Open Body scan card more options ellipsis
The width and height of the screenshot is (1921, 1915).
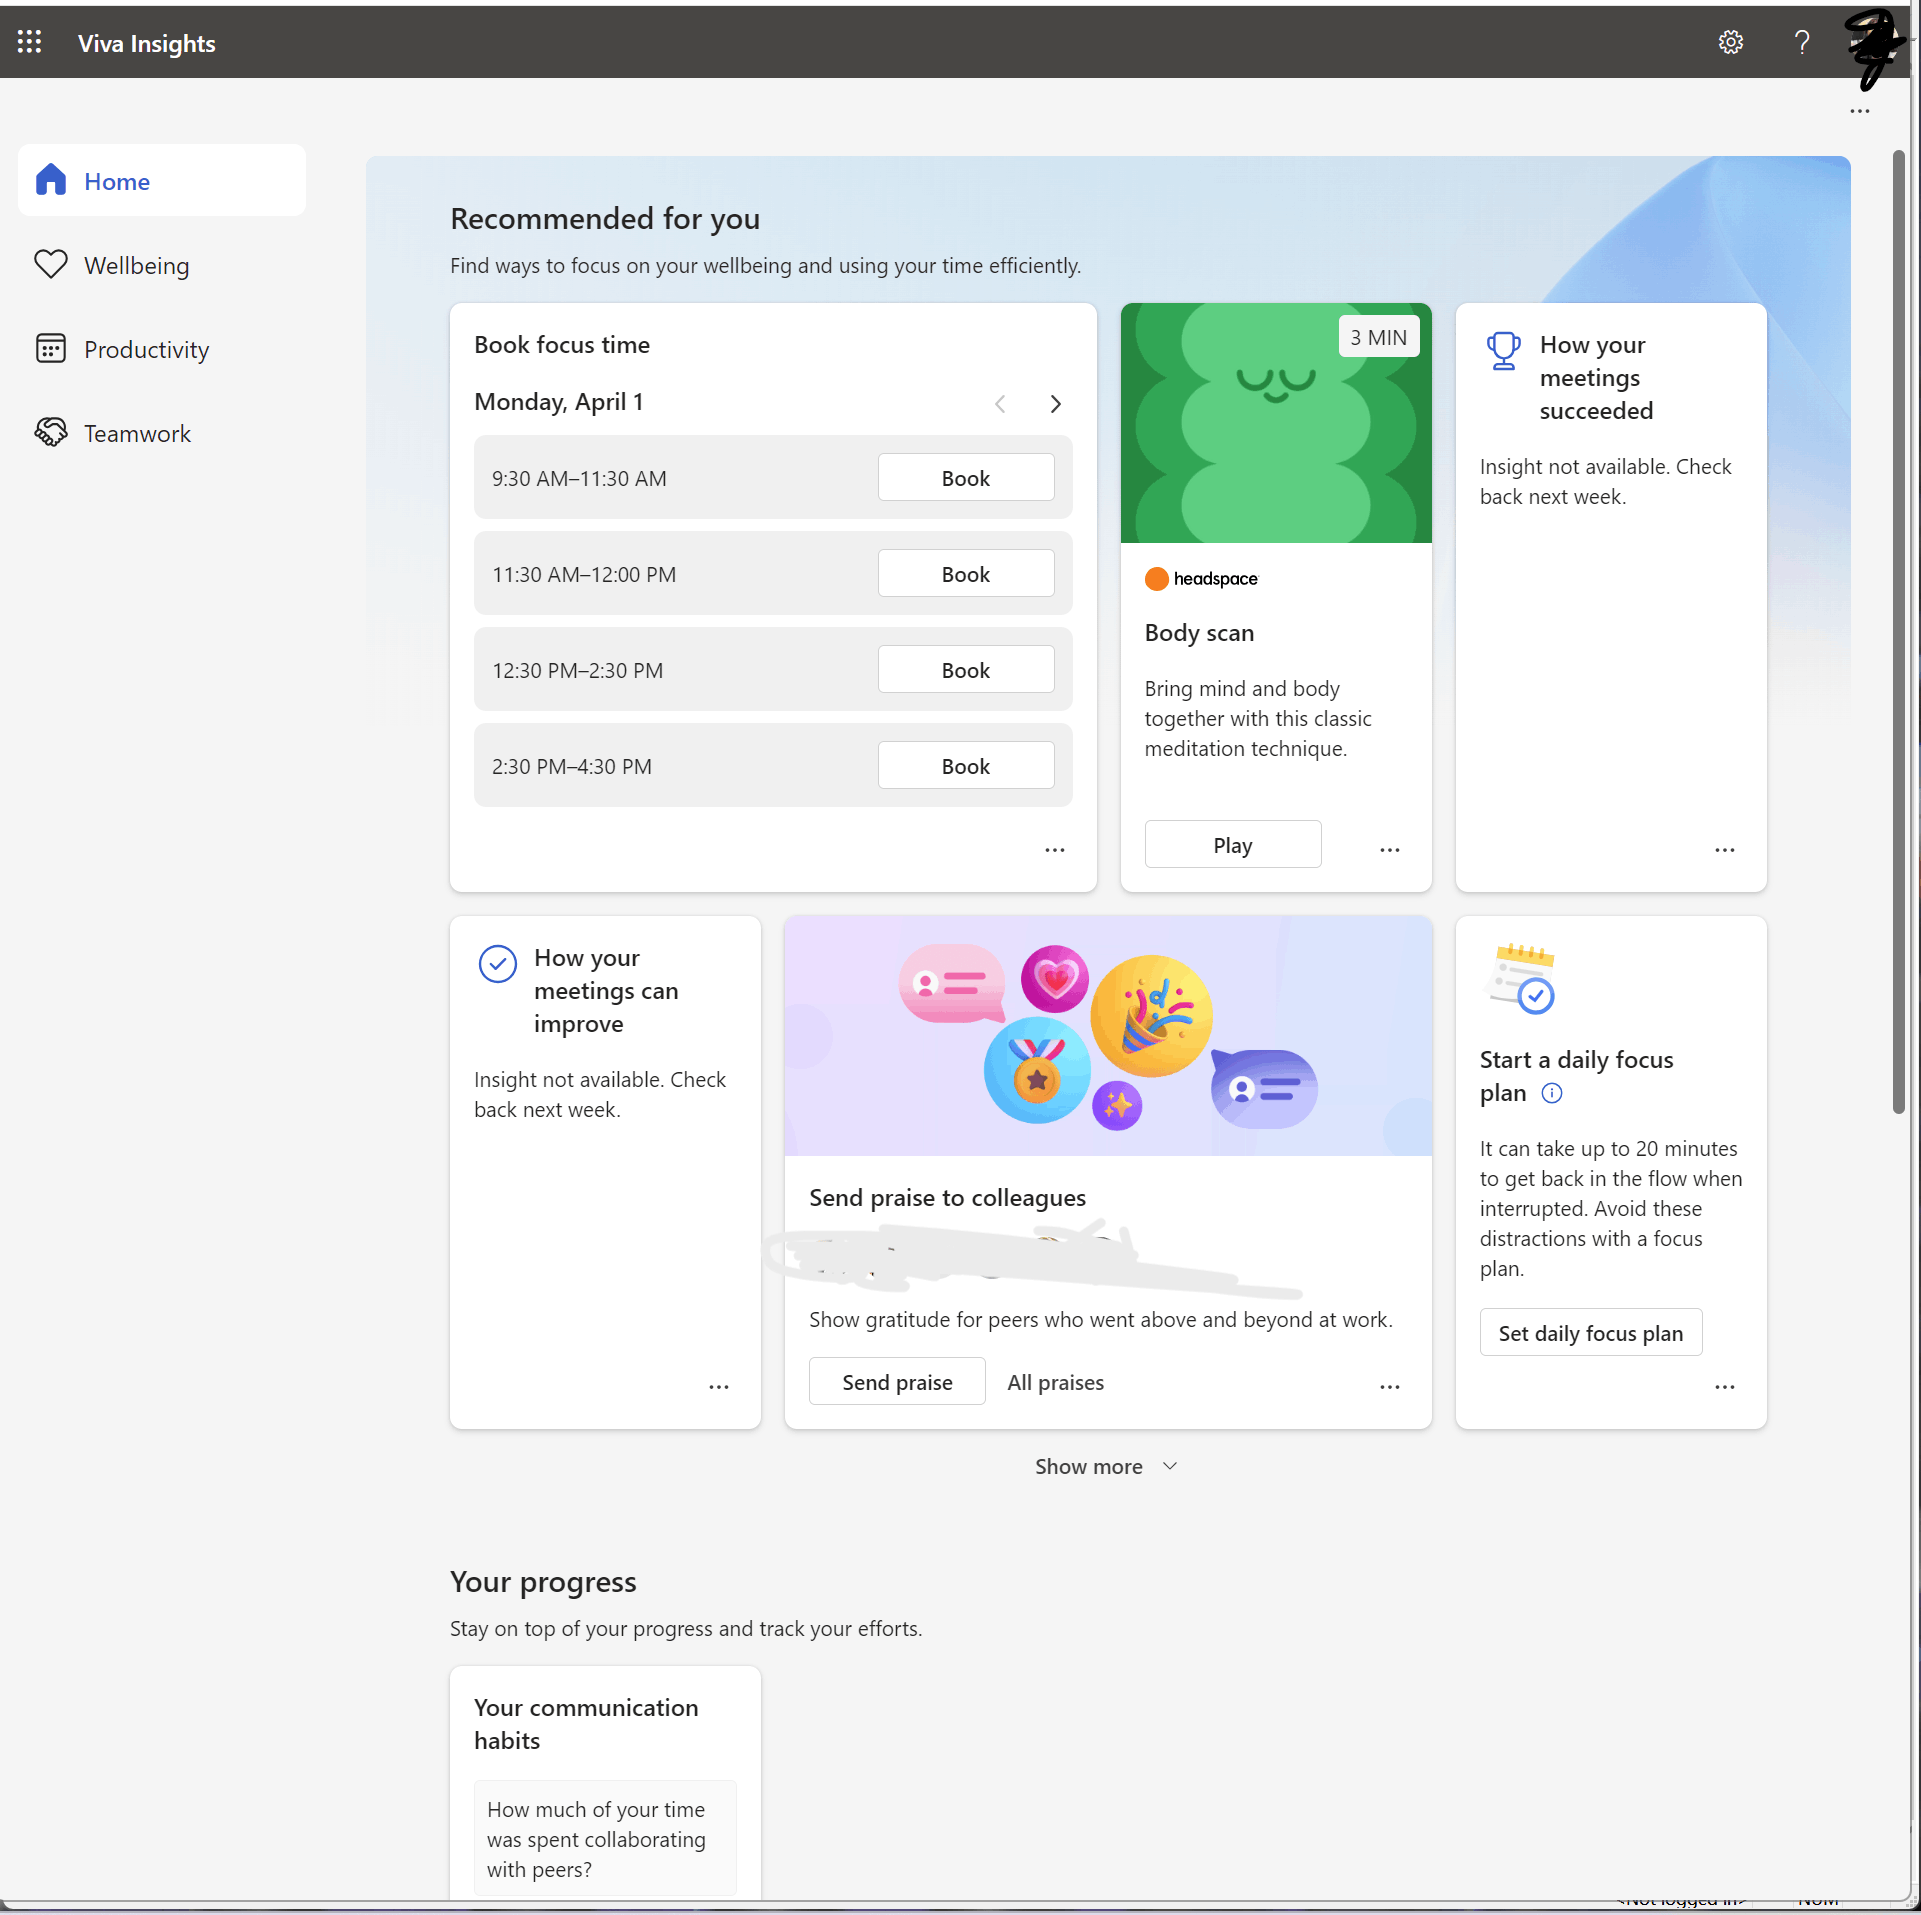click(x=1389, y=849)
